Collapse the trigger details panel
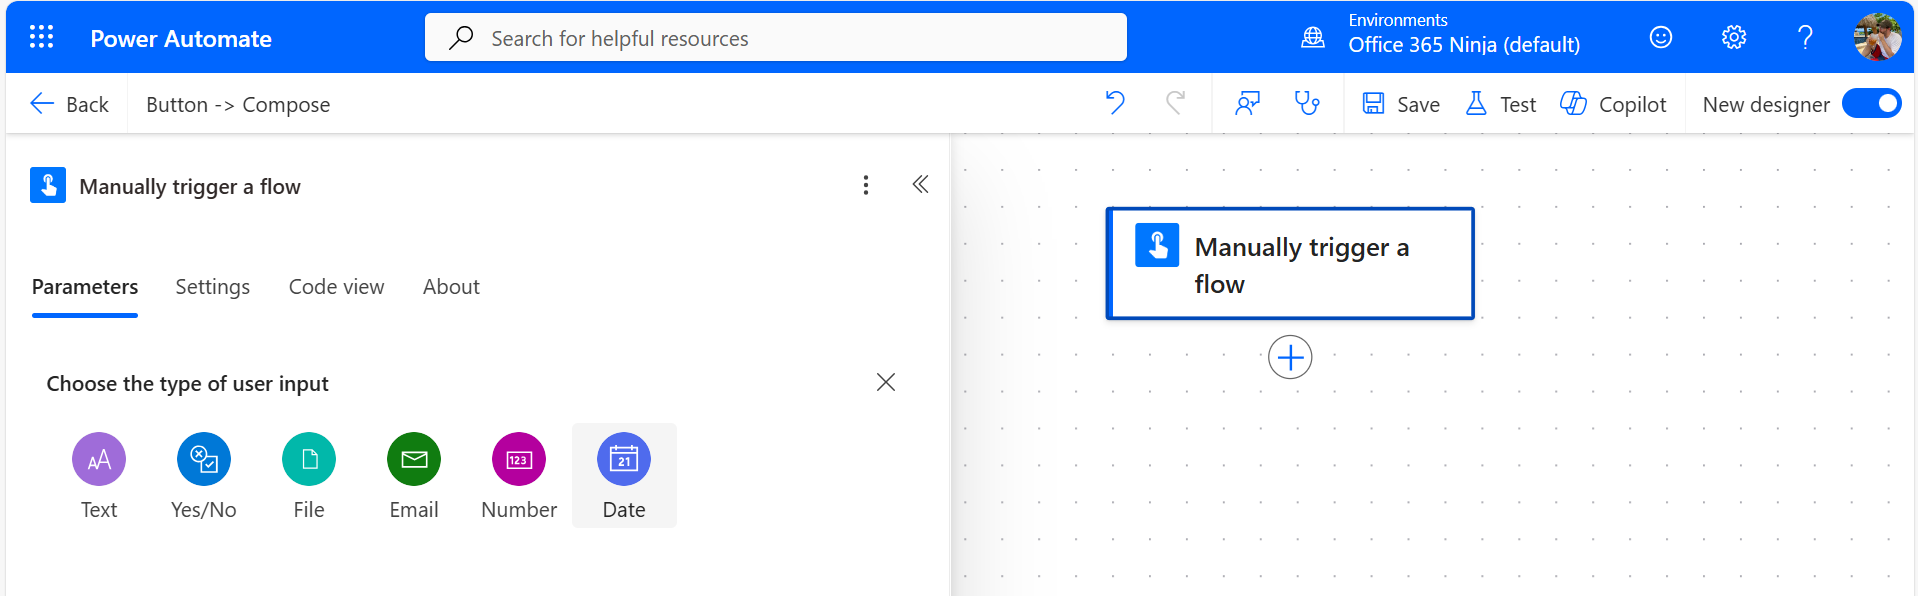The width and height of the screenshot is (1918, 596). [x=920, y=185]
